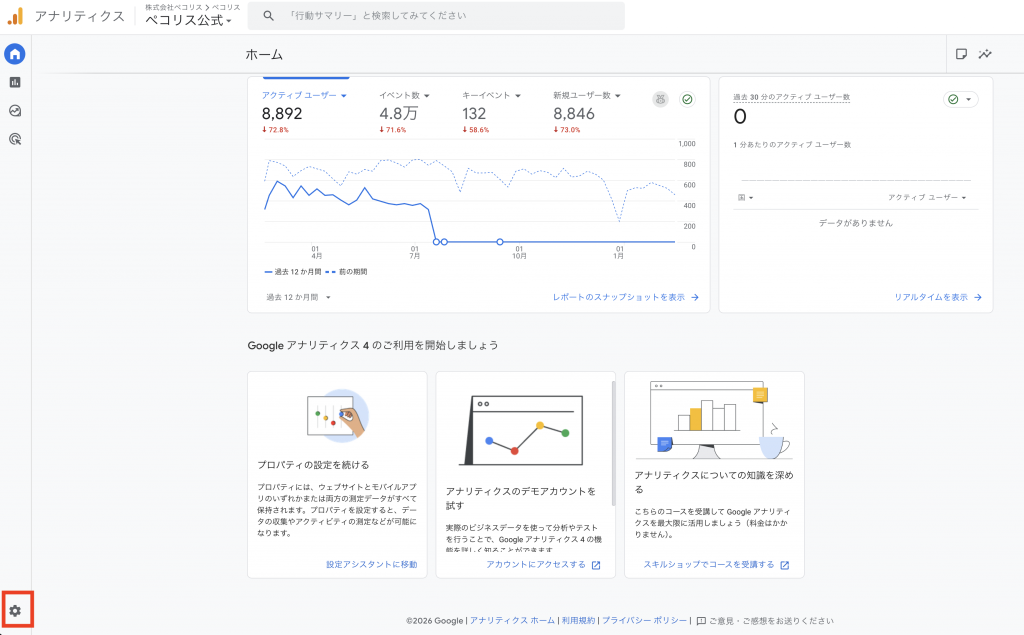Open the Home icon in sidebar

[15, 54]
